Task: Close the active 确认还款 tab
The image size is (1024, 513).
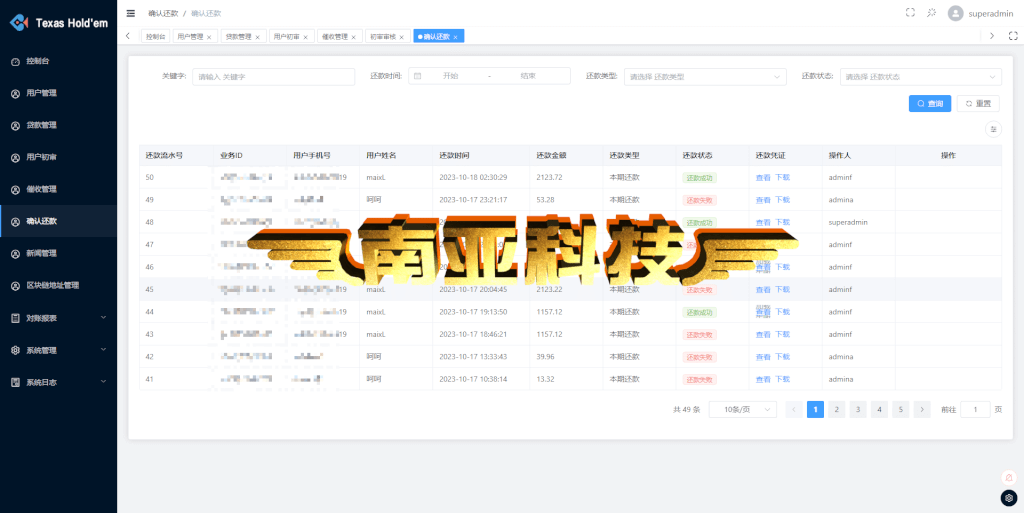Action: click(x=455, y=37)
